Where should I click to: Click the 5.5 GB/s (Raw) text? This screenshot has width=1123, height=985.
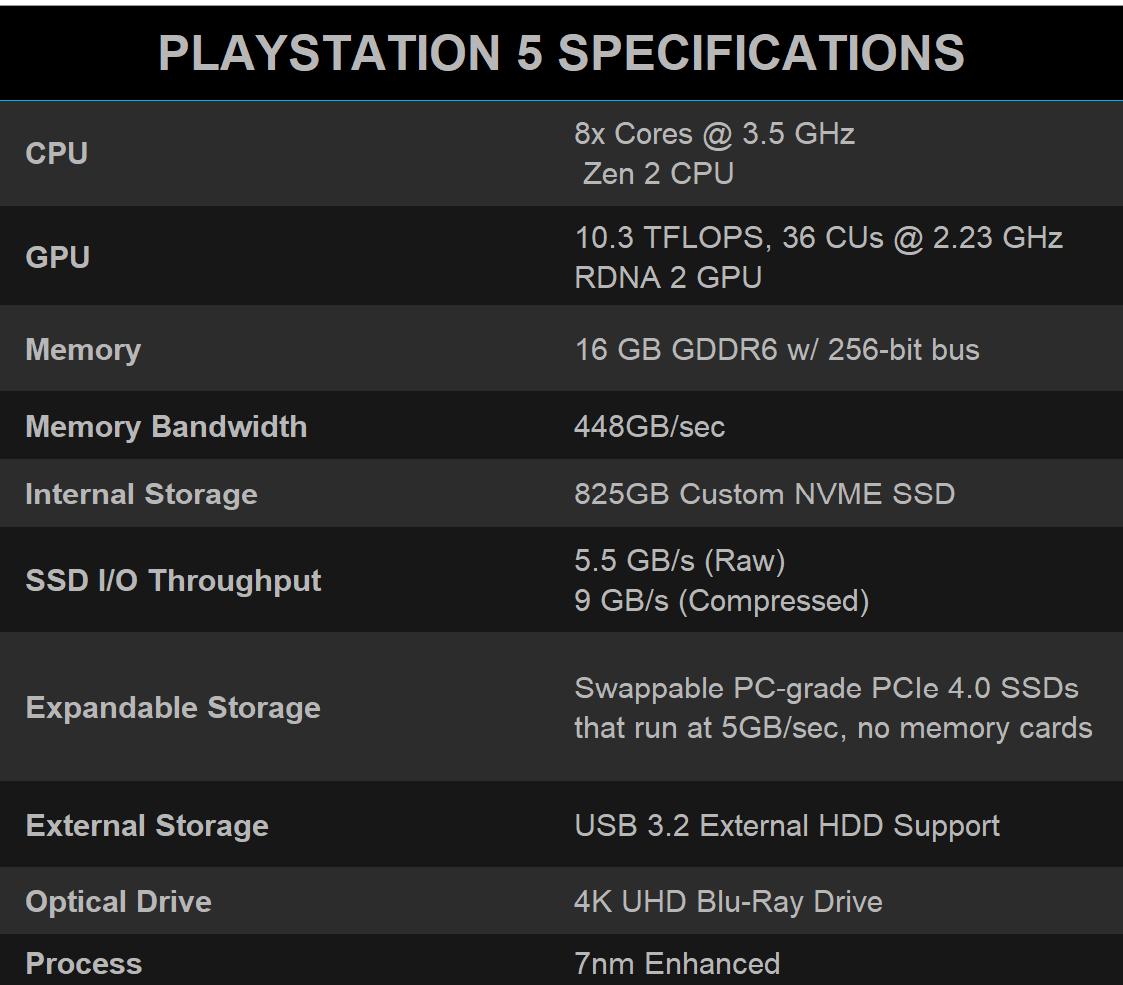[679, 561]
